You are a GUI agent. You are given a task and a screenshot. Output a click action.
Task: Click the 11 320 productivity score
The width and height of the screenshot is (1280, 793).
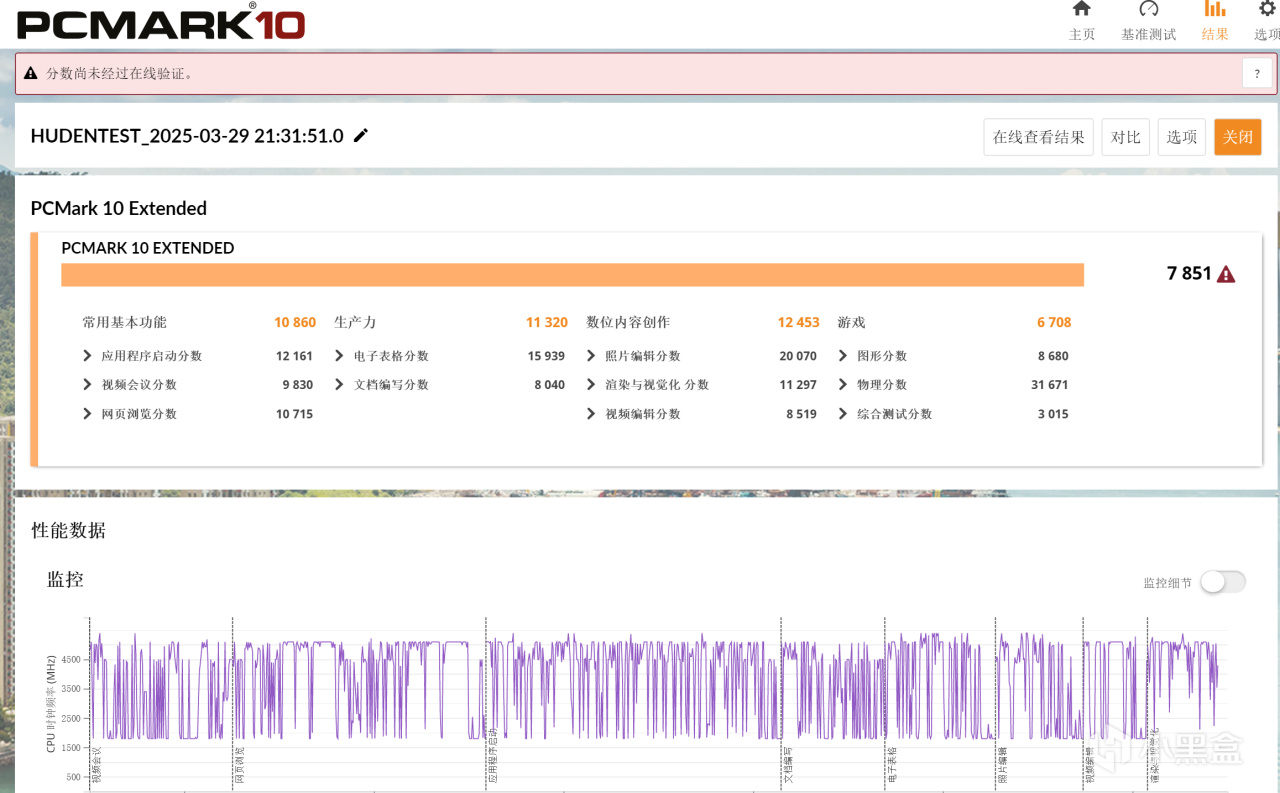(x=547, y=322)
